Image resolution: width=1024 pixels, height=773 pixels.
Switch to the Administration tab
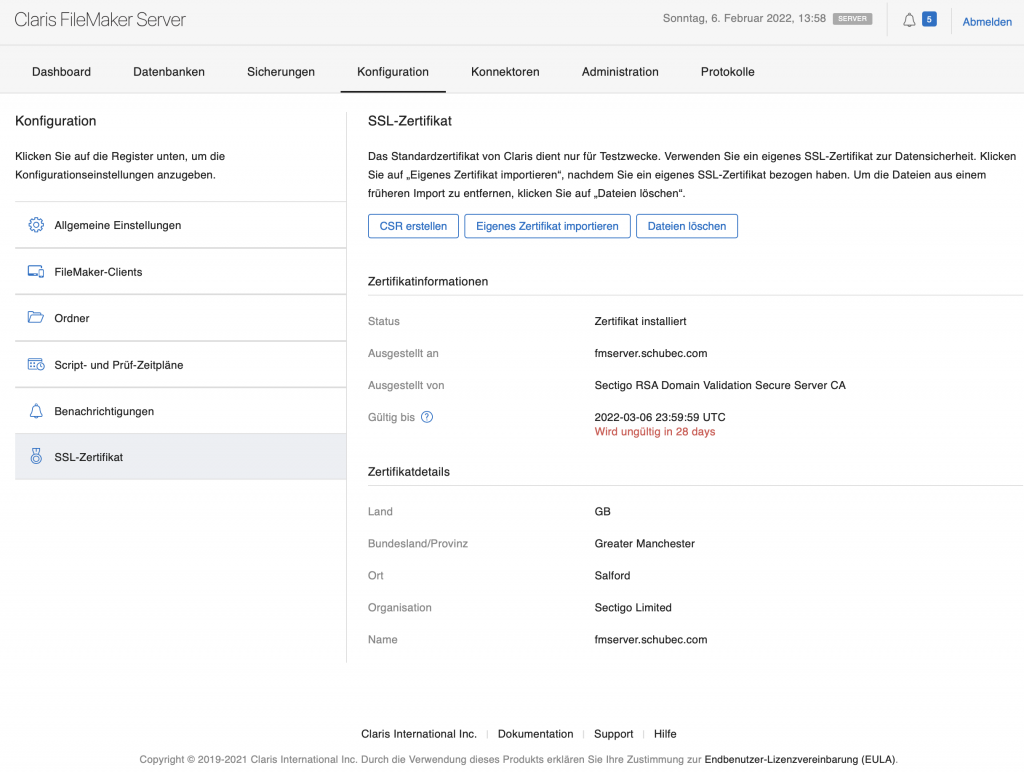click(x=620, y=72)
